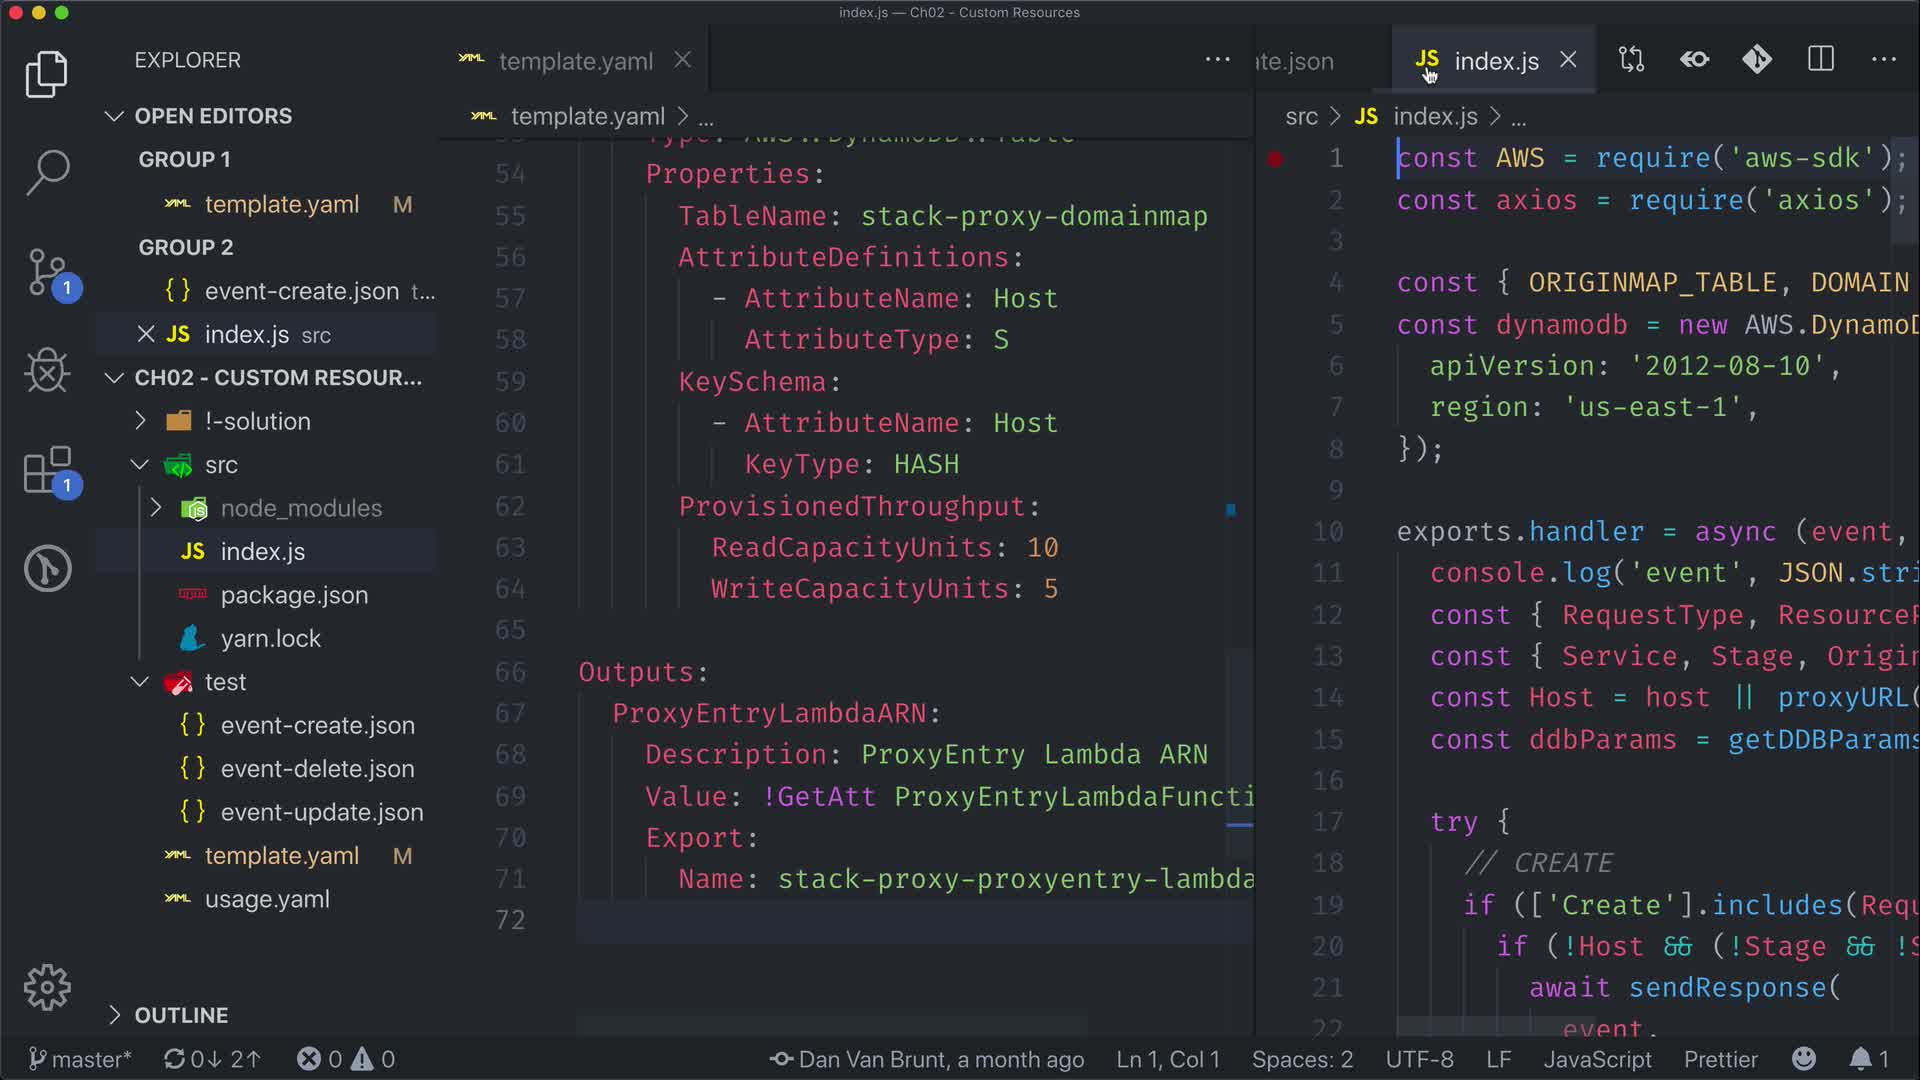1920x1080 pixels.
Task: Expand the node_modules folder
Action: tap(300, 508)
